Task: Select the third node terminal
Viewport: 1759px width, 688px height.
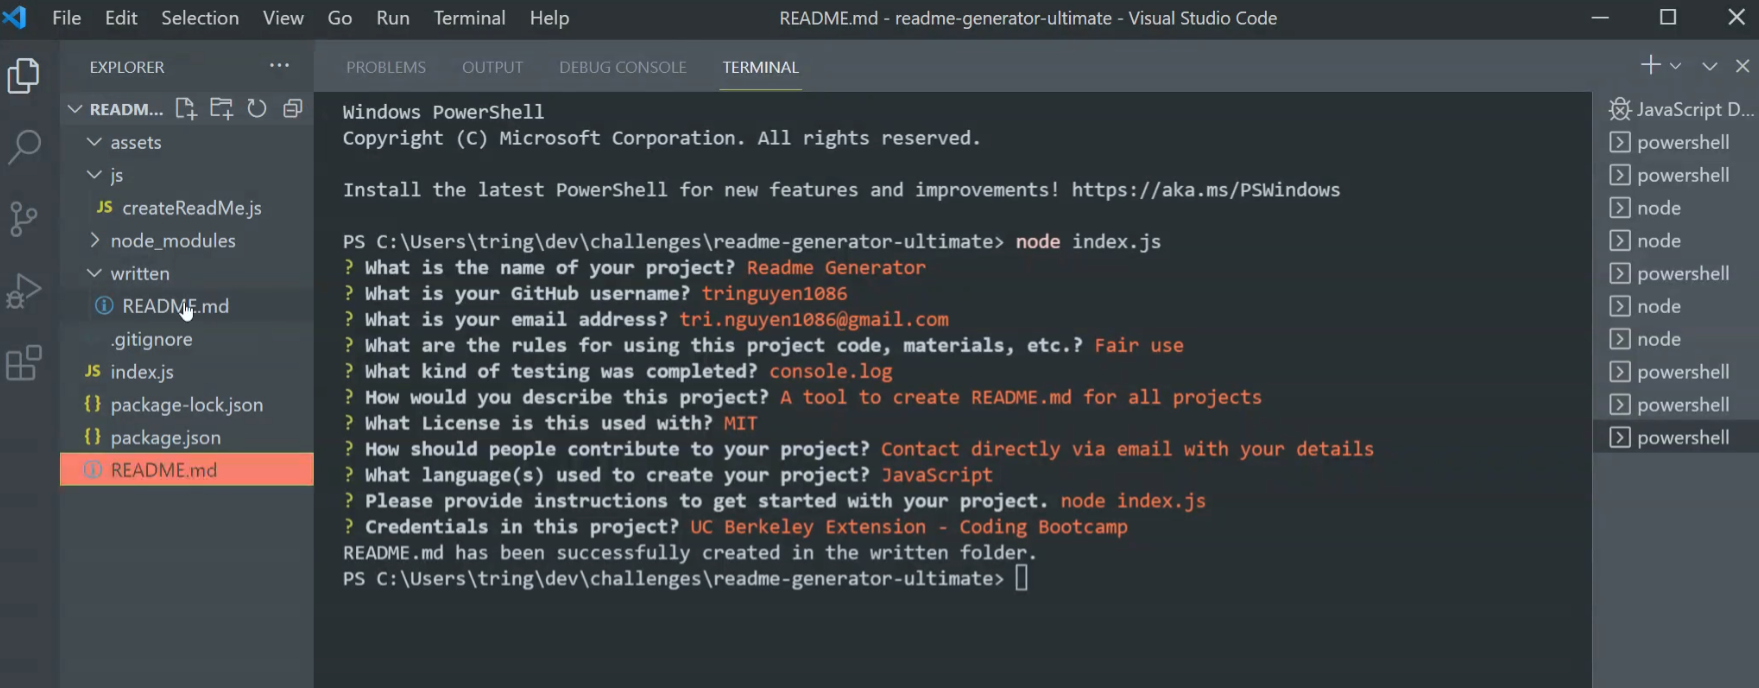Action: point(1676,306)
